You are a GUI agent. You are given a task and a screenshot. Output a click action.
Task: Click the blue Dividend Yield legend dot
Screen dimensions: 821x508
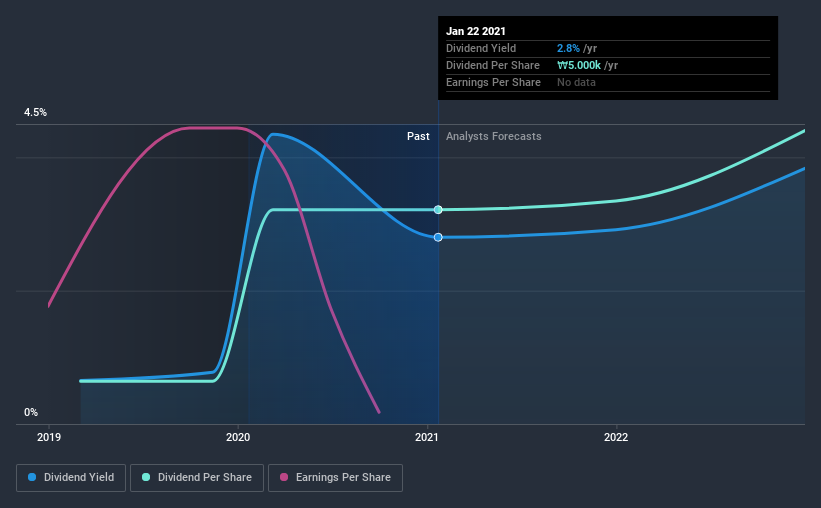coord(32,477)
